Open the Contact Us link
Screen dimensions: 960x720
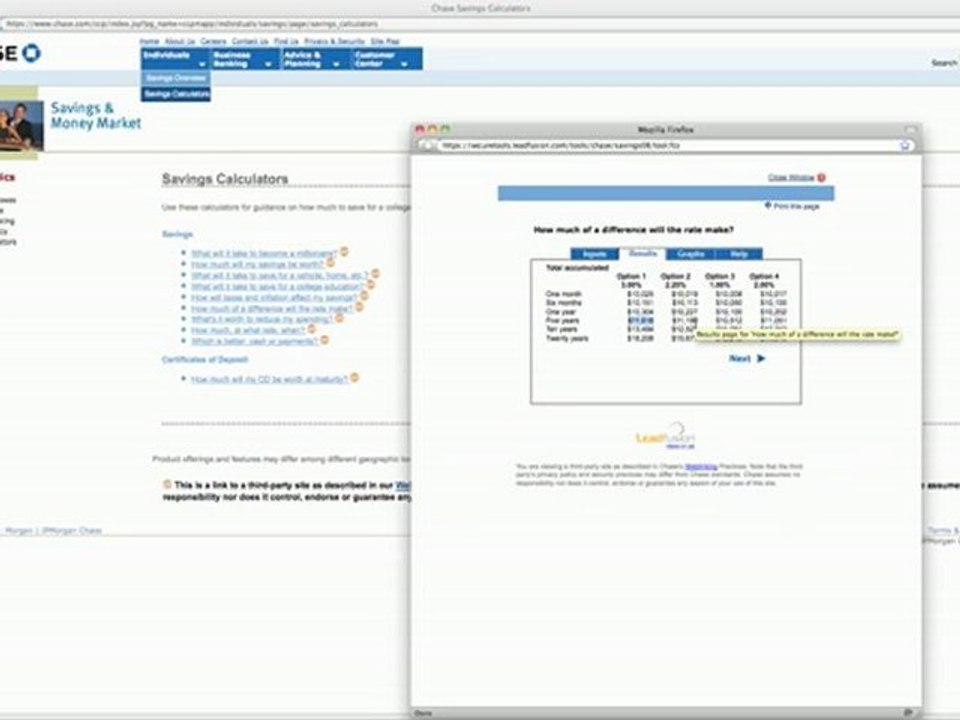point(250,42)
